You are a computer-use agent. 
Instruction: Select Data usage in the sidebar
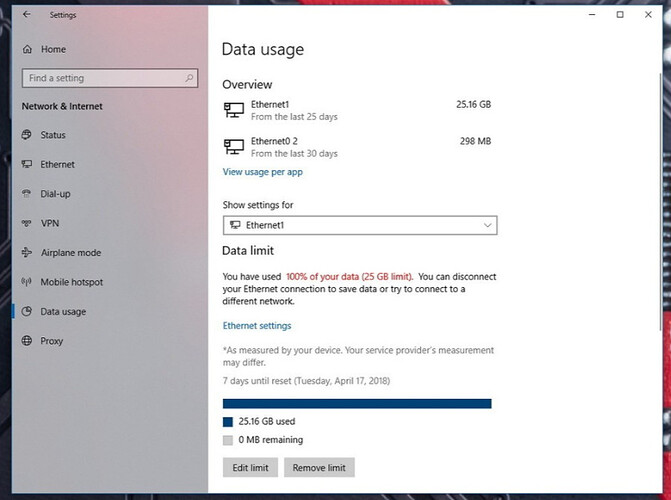pos(62,312)
